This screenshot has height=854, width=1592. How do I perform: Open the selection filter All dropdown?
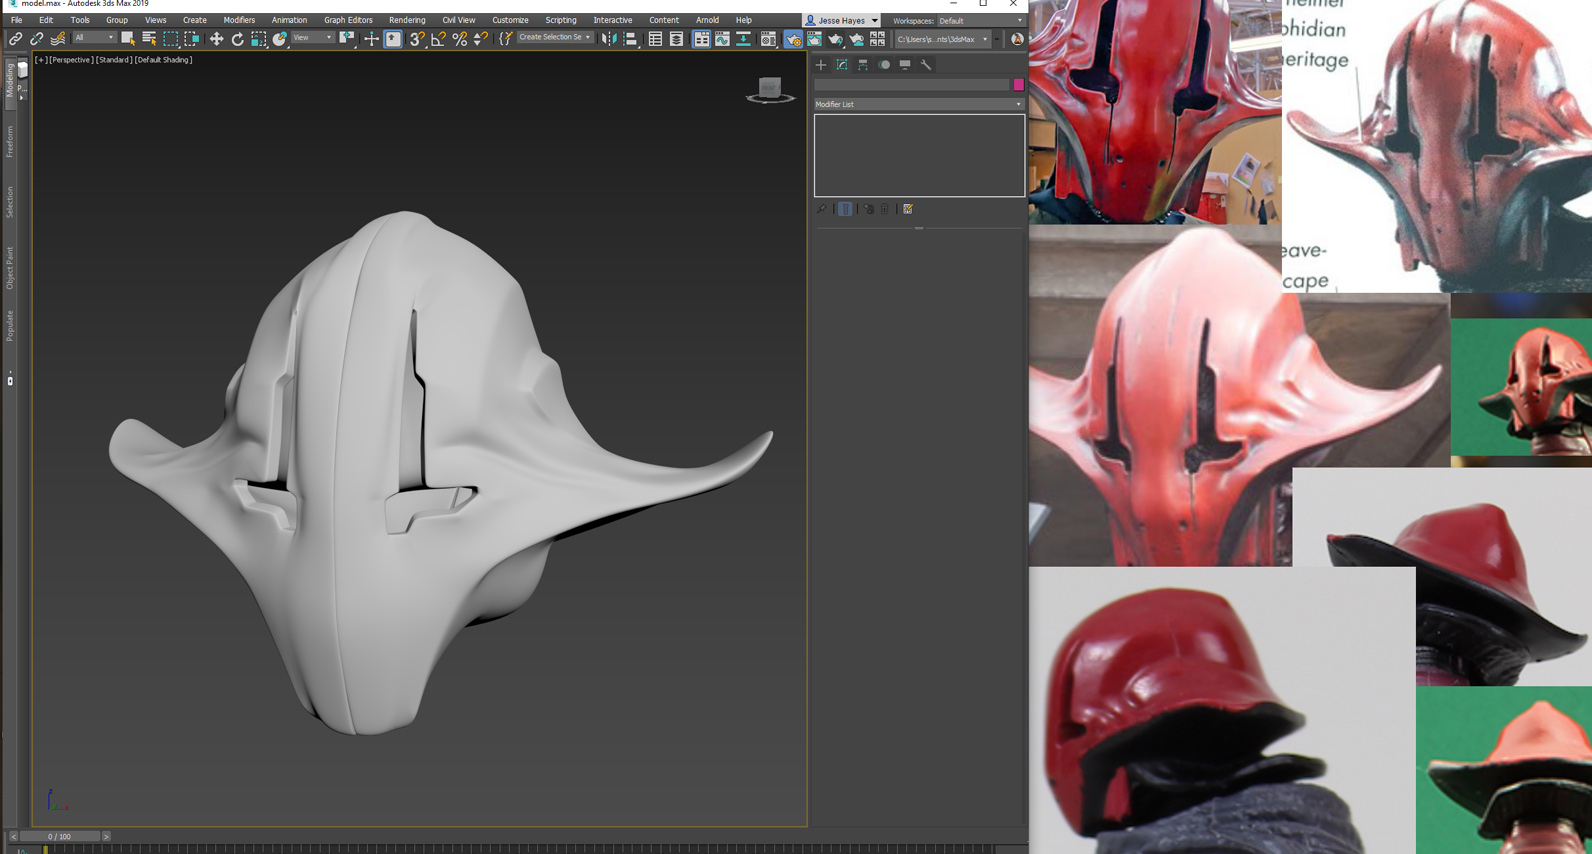tap(94, 38)
